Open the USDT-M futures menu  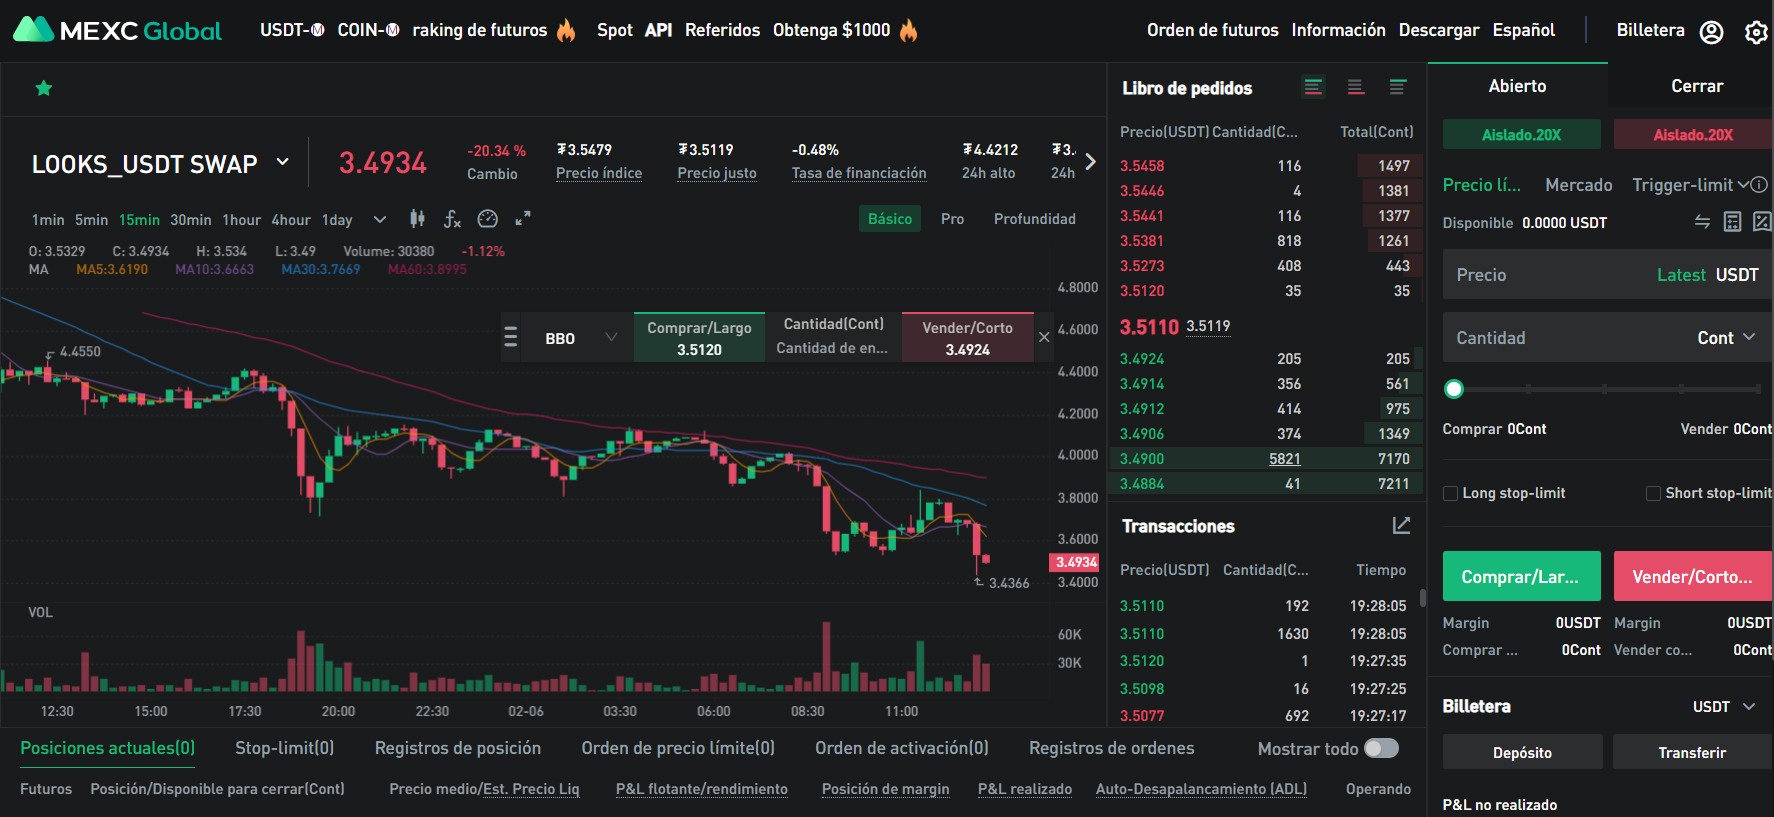pyautogui.click(x=292, y=30)
